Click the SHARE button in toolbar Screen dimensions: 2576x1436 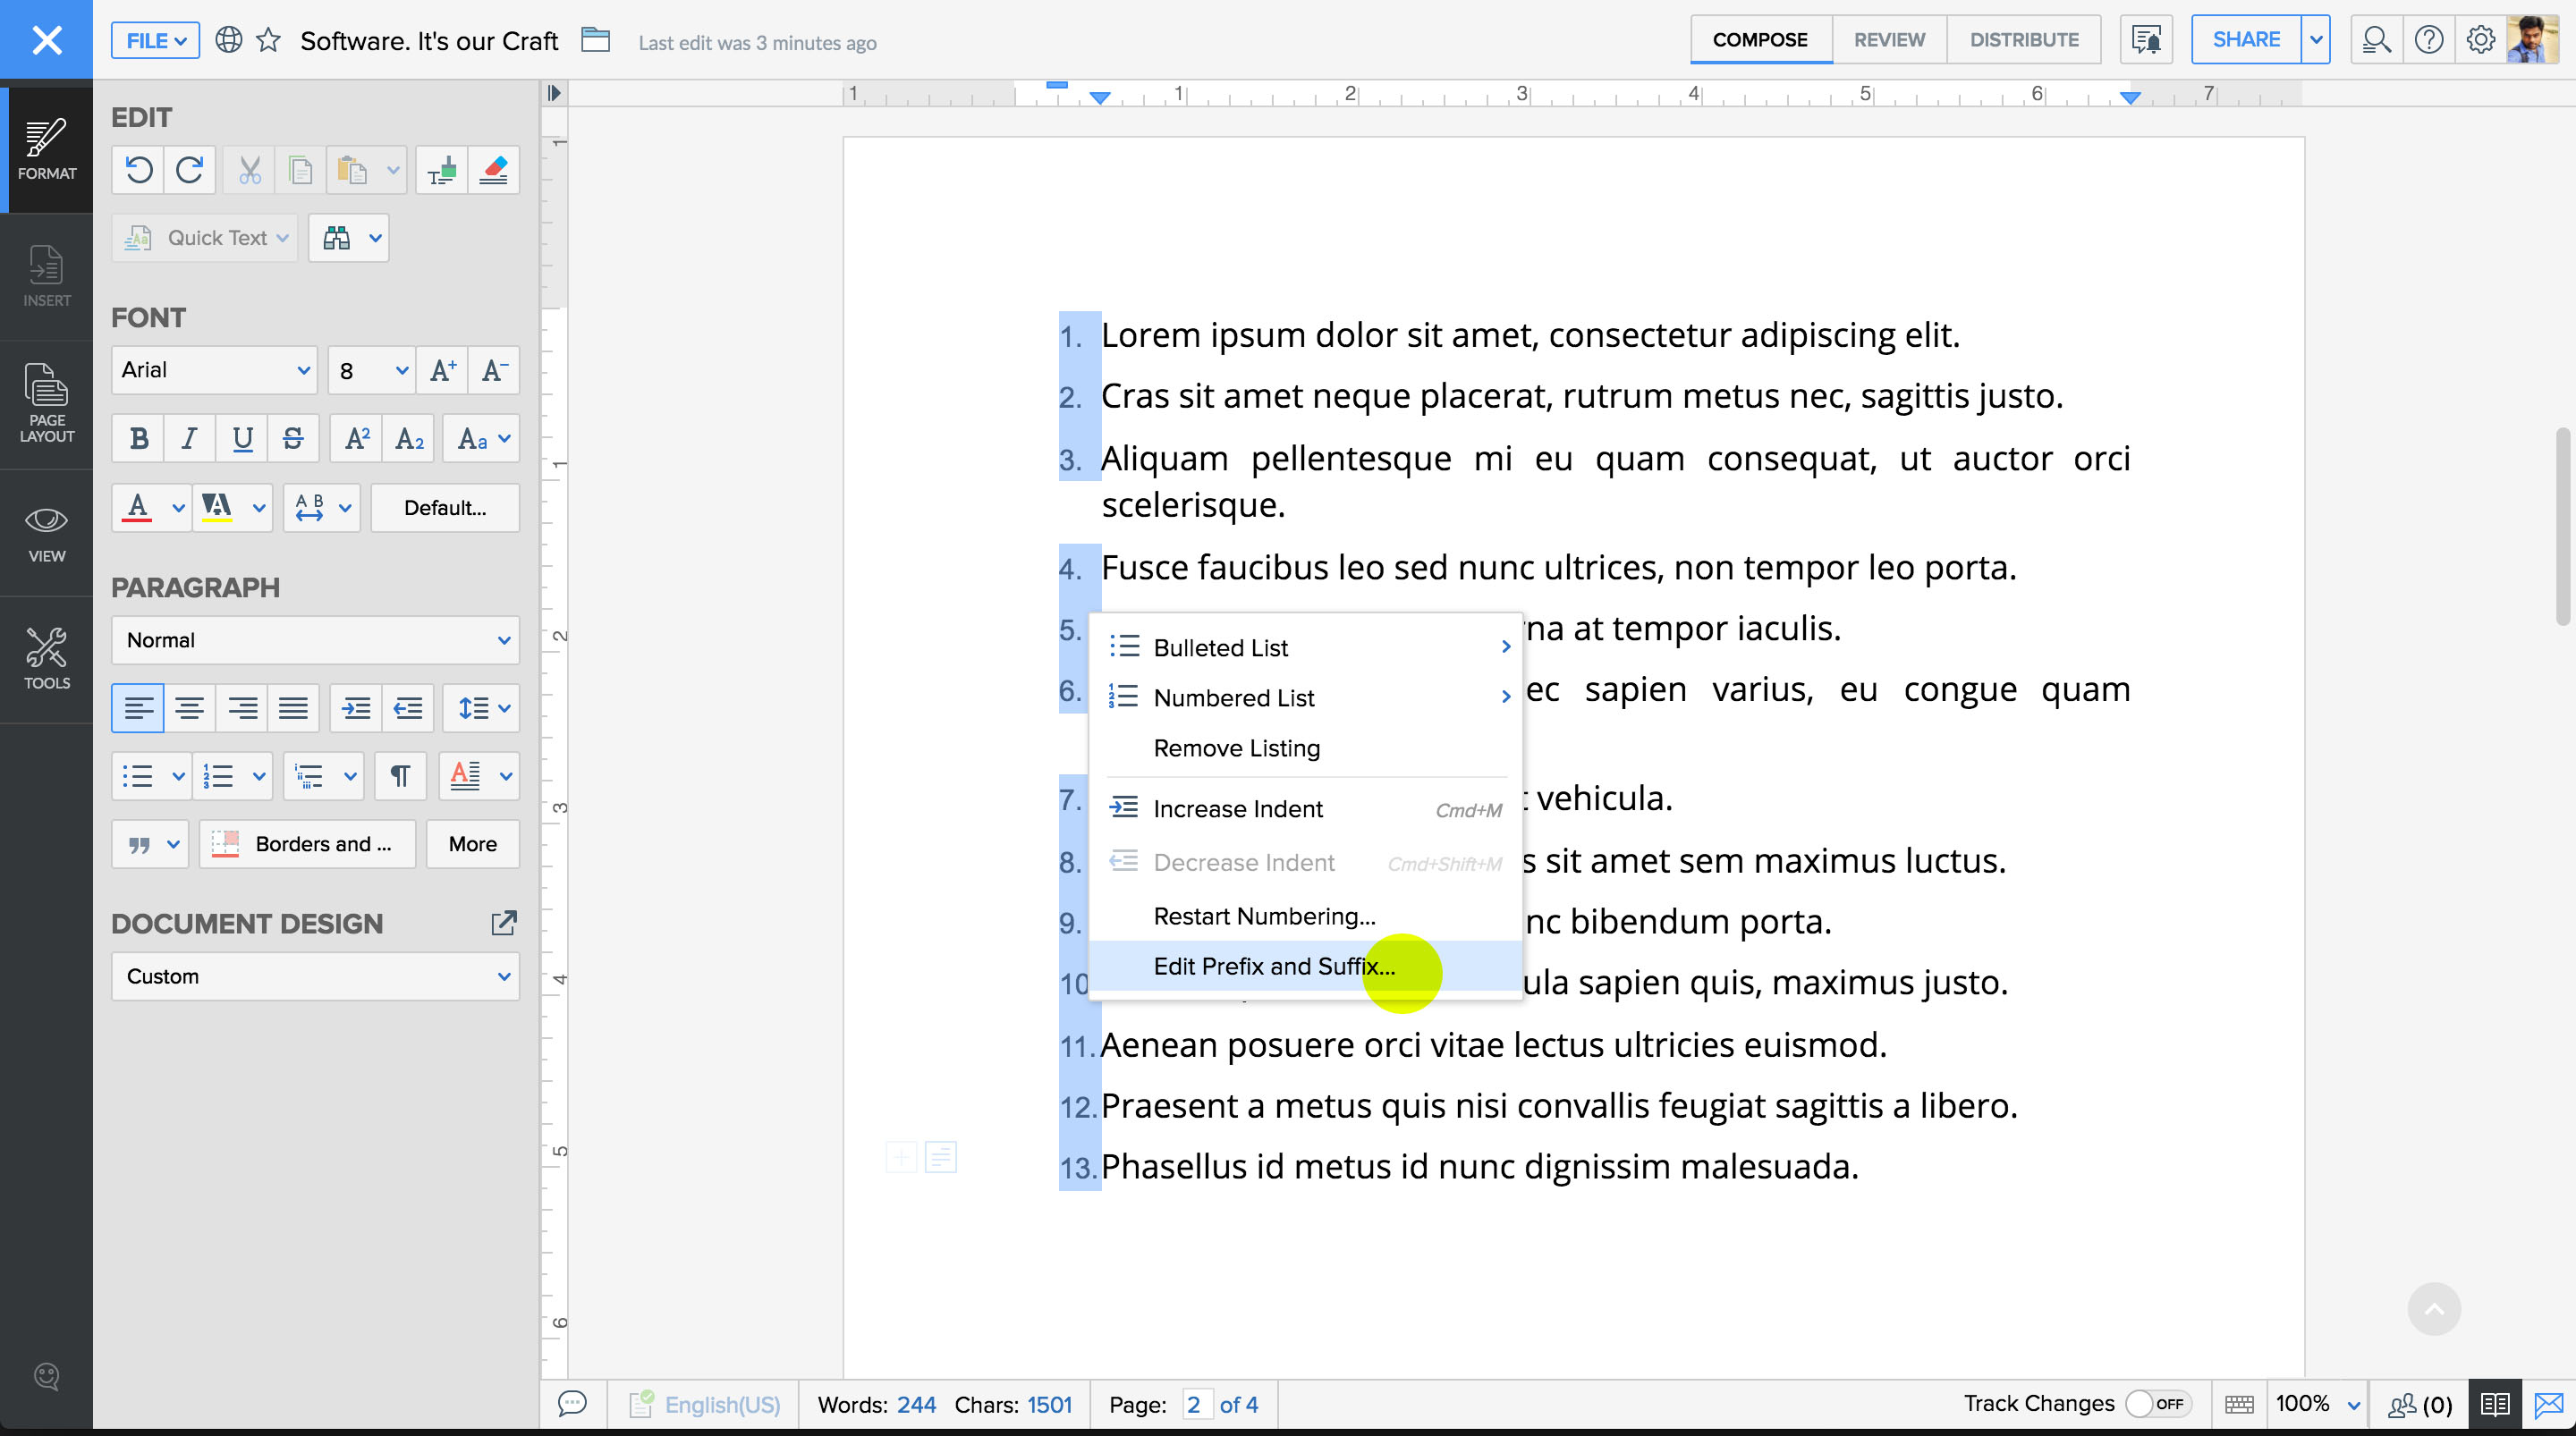point(2249,39)
